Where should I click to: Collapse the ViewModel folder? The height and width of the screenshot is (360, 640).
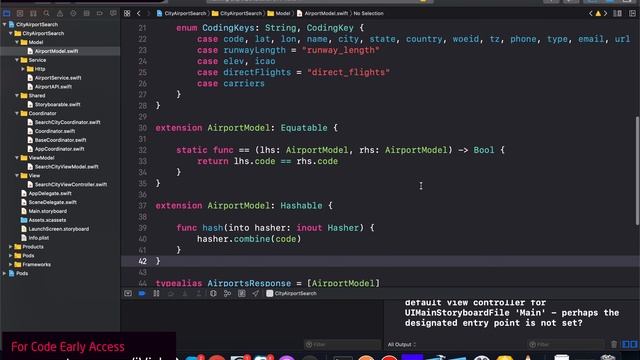point(17,158)
